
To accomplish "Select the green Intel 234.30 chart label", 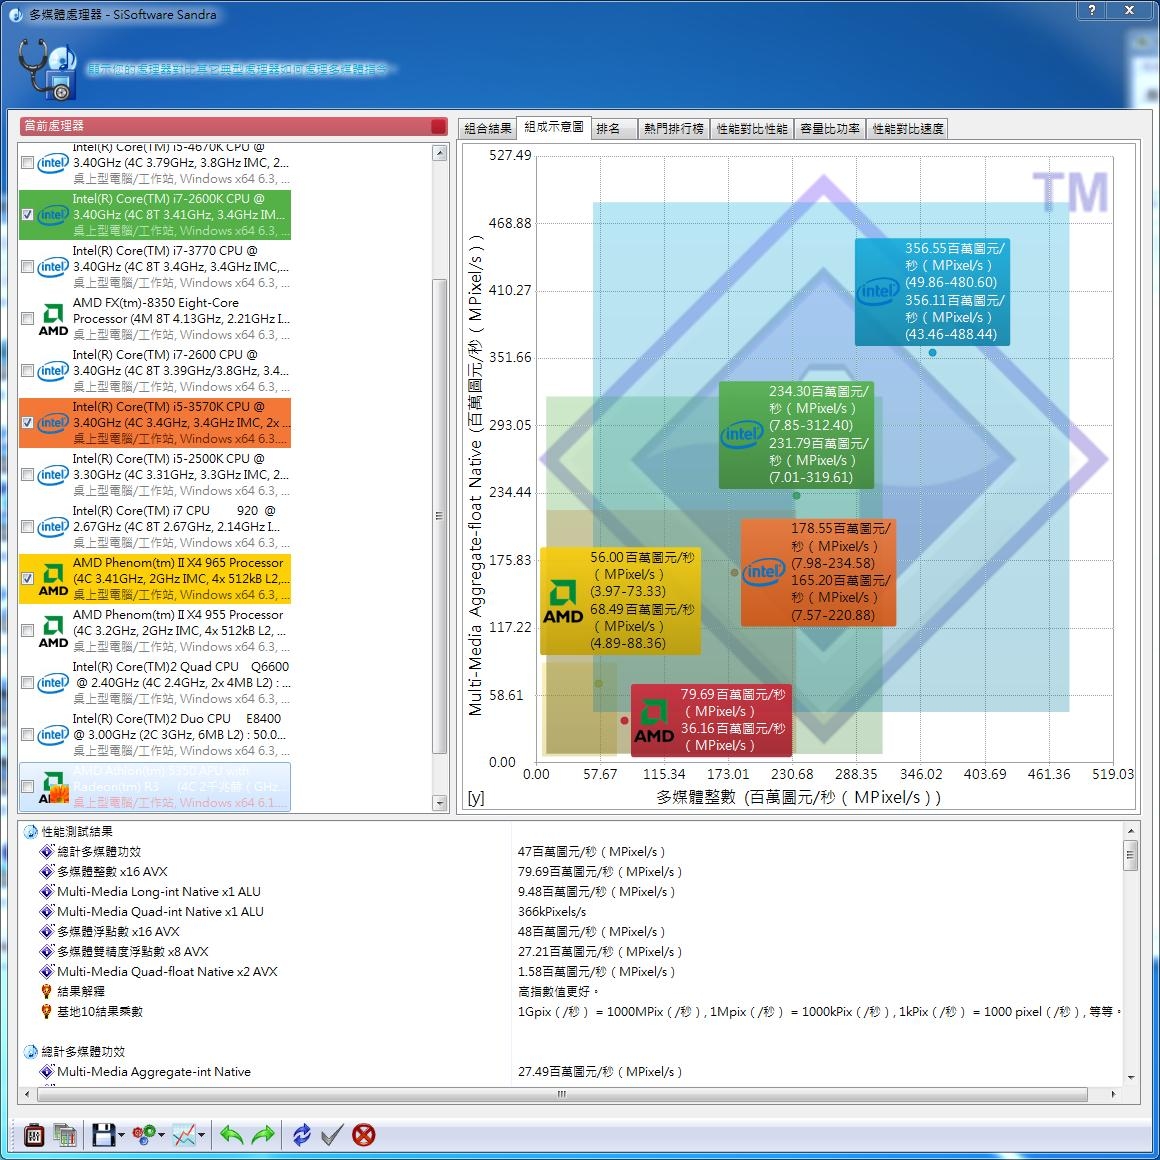I will (x=796, y=434).
